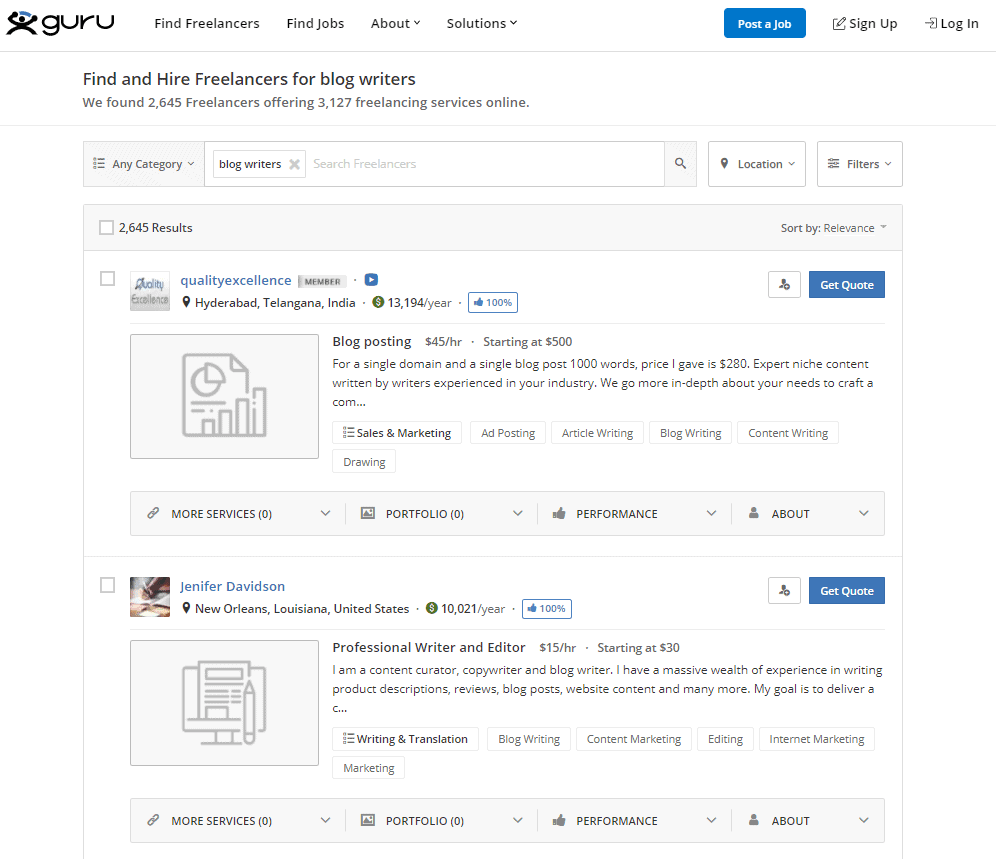Check the Jenifer Davidson result checkbox
Screen dimensions: 996x859
(x=107, y=585)
